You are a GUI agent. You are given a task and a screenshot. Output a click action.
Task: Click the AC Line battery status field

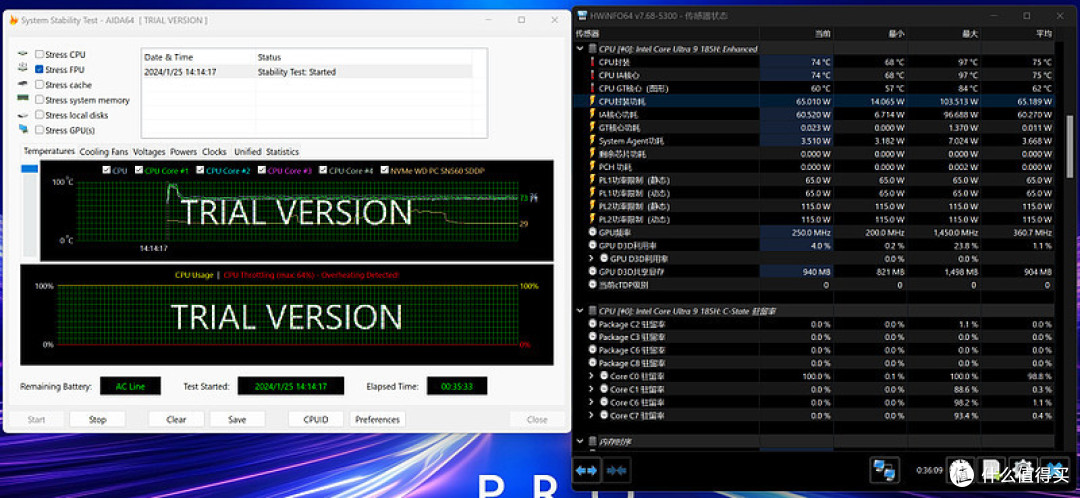130,386
